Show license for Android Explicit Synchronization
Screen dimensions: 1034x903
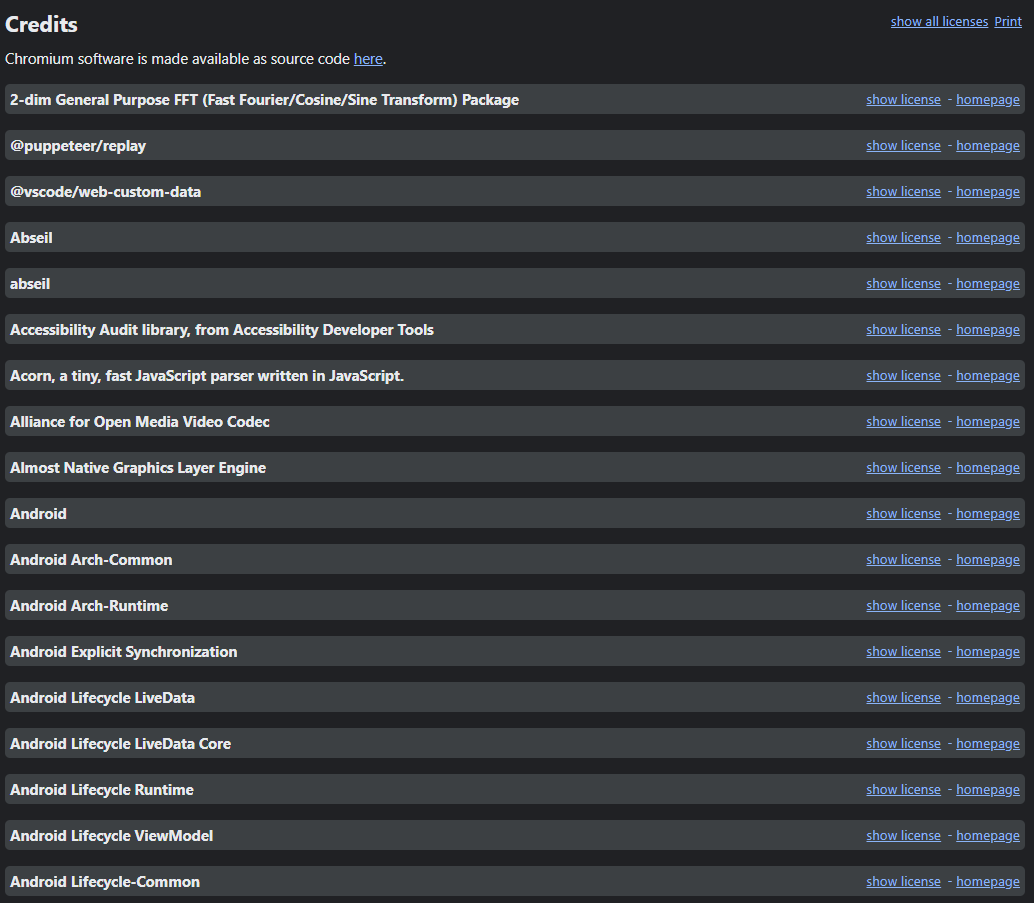pyautogui.click(x=903, y=652)
